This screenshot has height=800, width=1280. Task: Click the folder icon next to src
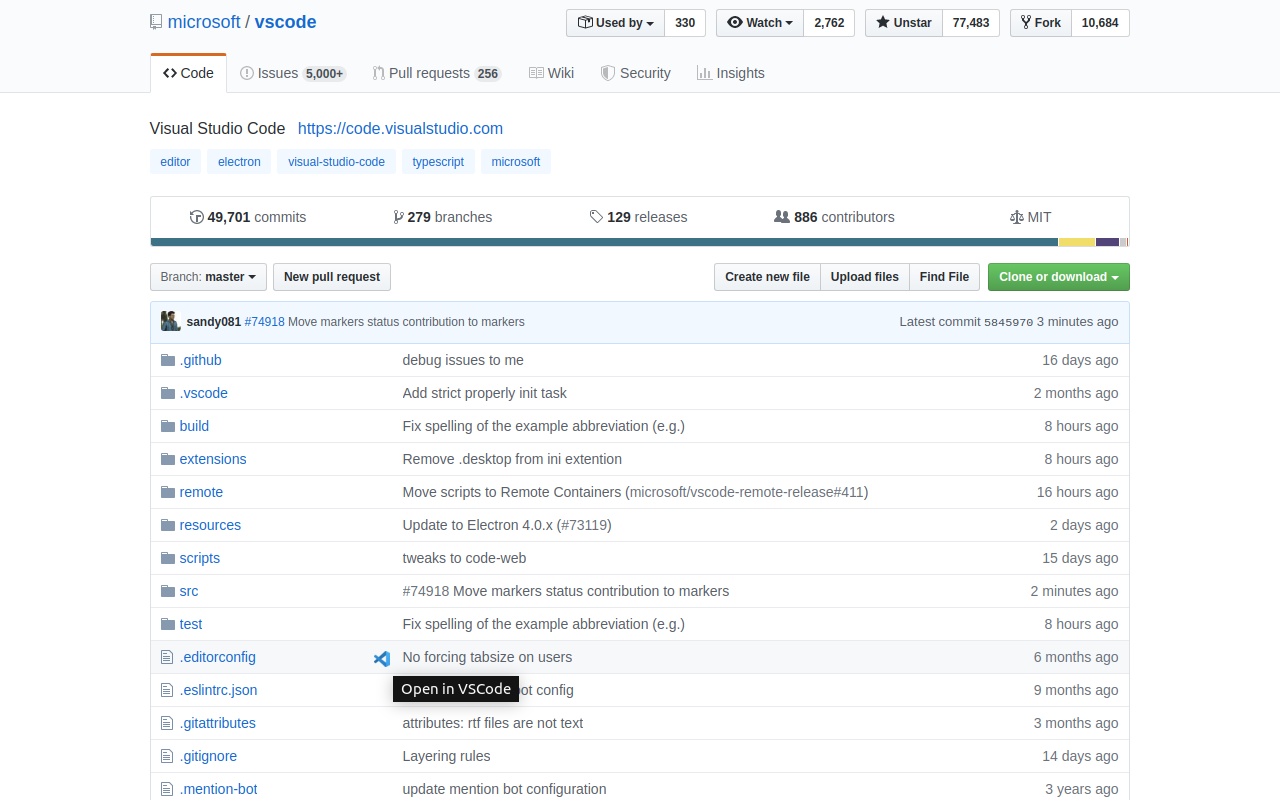coord(168,591)
